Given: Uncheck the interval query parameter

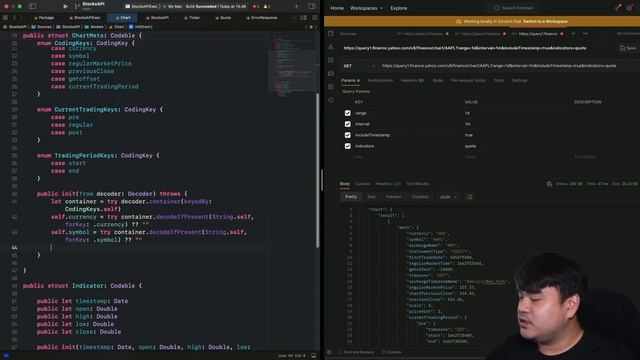Looking at the screenshot, I should [348, 124].
